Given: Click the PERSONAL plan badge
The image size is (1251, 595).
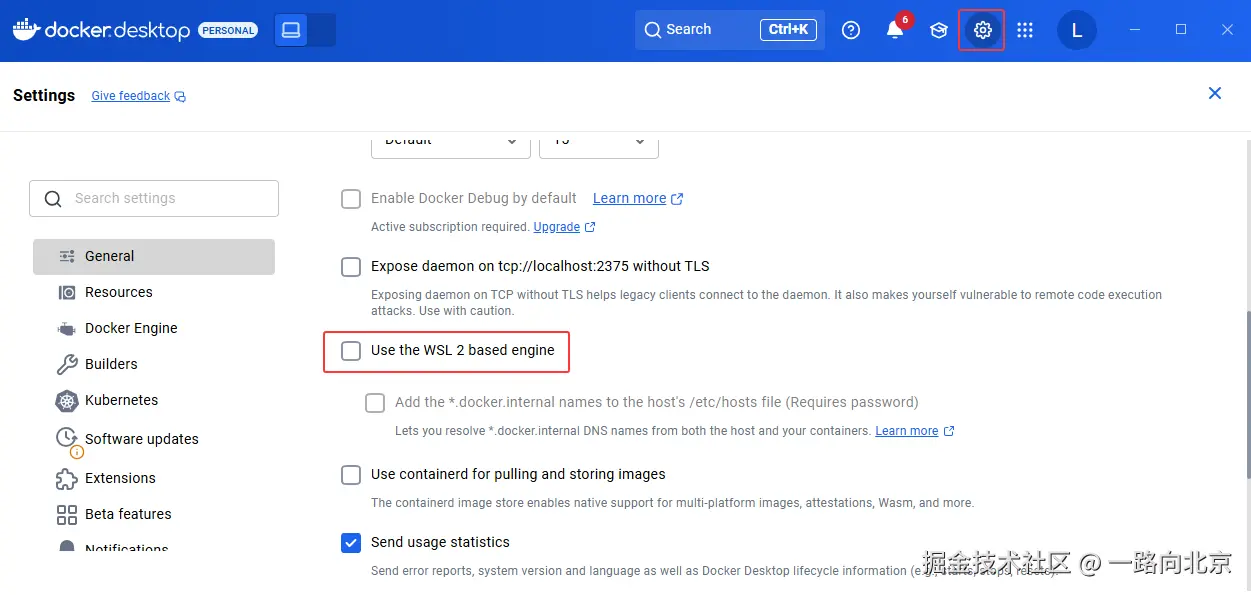Looking at the screenshot, I should 229,31.
